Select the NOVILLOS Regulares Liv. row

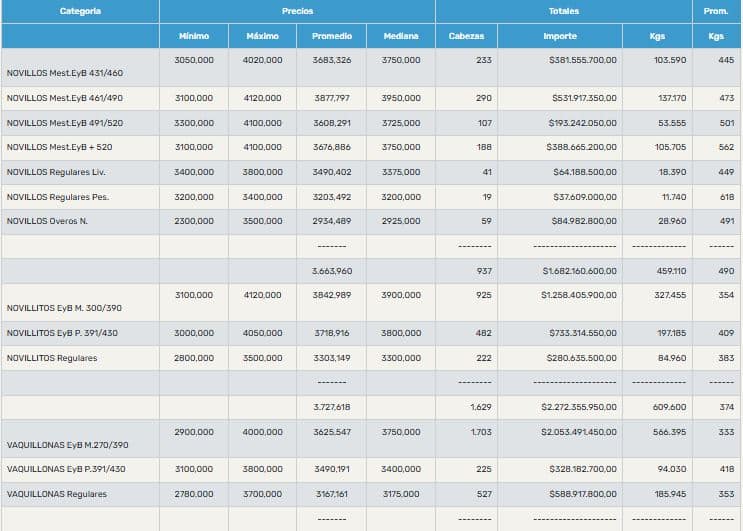click(56, 172)
